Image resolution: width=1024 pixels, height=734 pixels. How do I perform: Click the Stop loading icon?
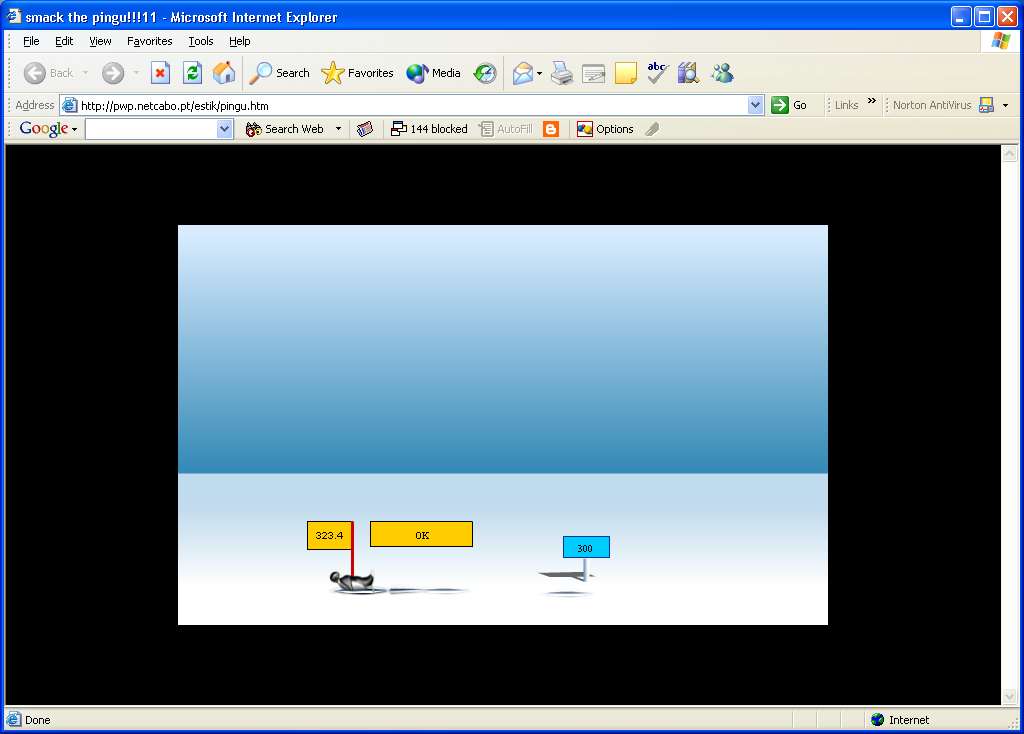pos(160,73)
